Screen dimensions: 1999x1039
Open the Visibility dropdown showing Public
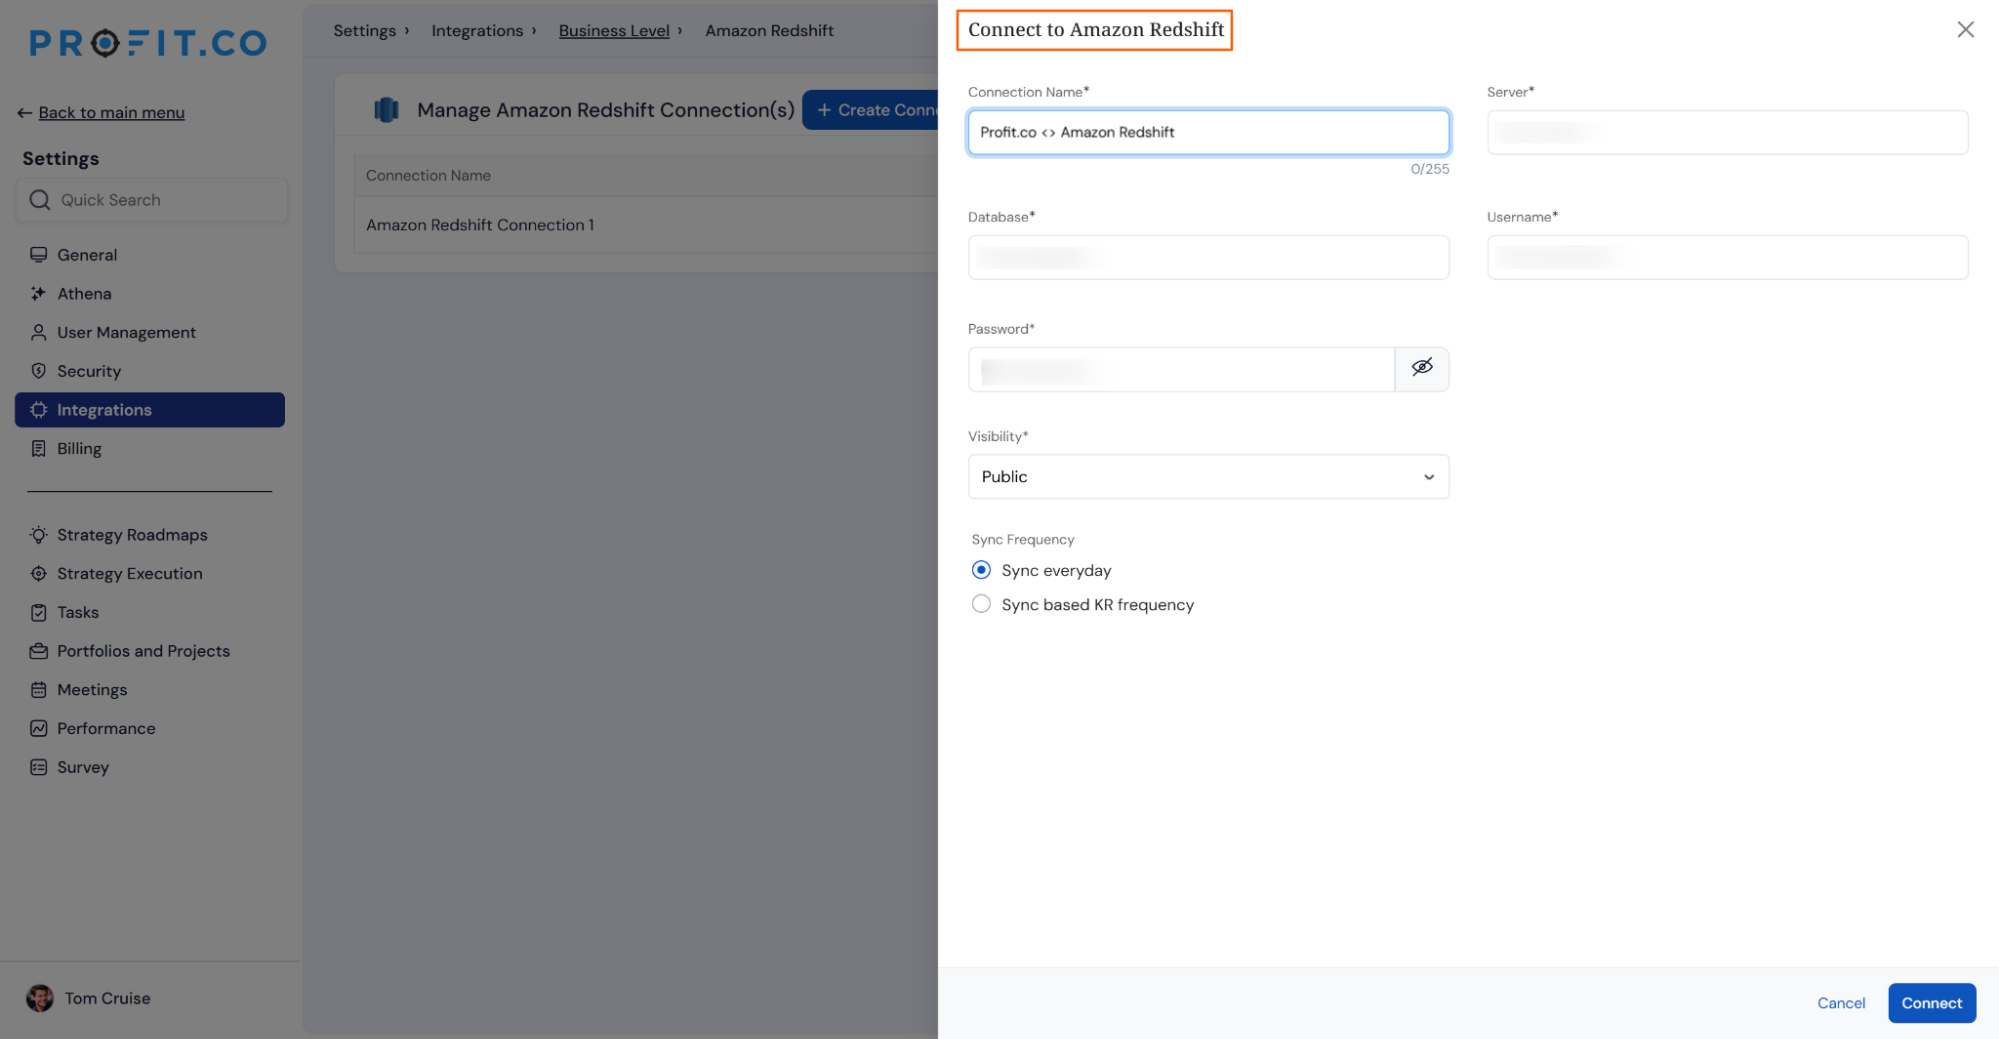coord(1208,477)
